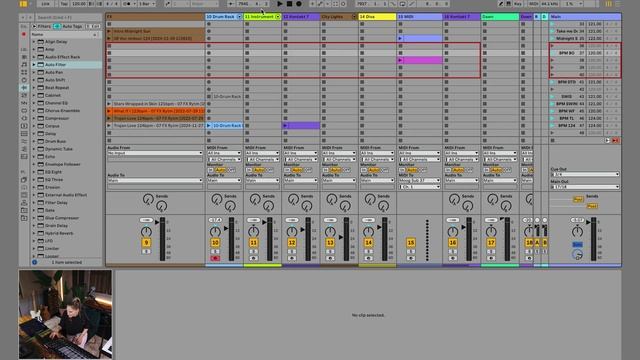Enable Draw Mode pencil icon
This screenshot has height=360, width=640.
[x=501, y=4]
